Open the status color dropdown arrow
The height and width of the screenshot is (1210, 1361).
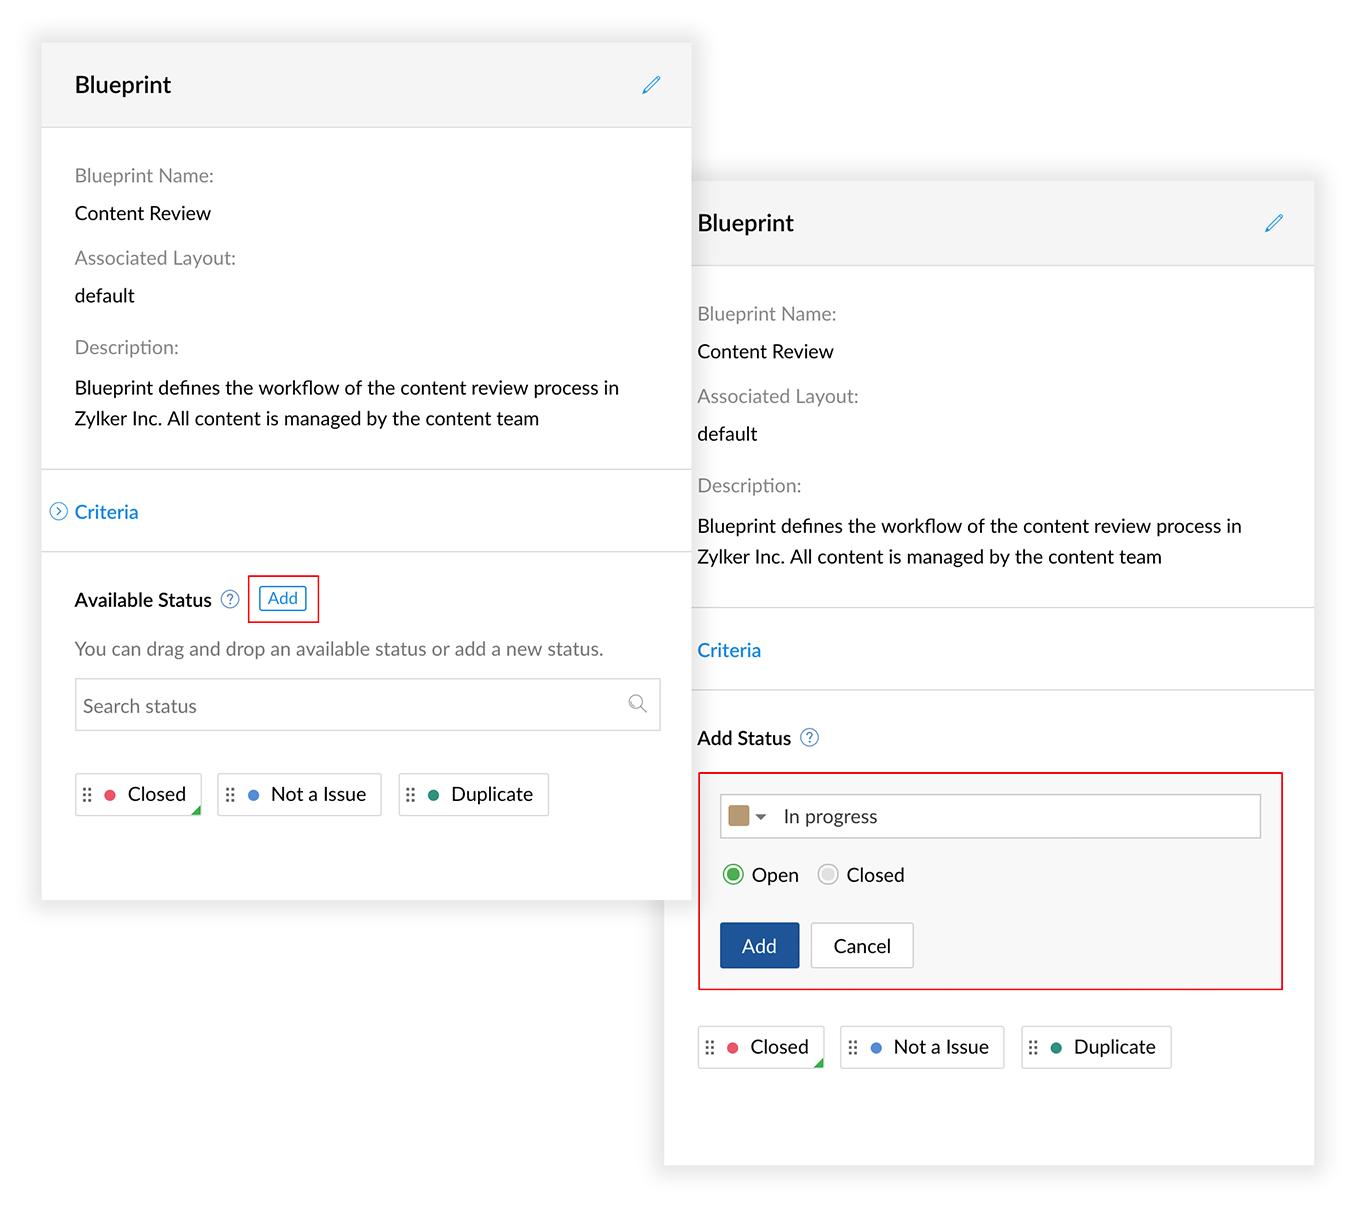coord(761,817)
